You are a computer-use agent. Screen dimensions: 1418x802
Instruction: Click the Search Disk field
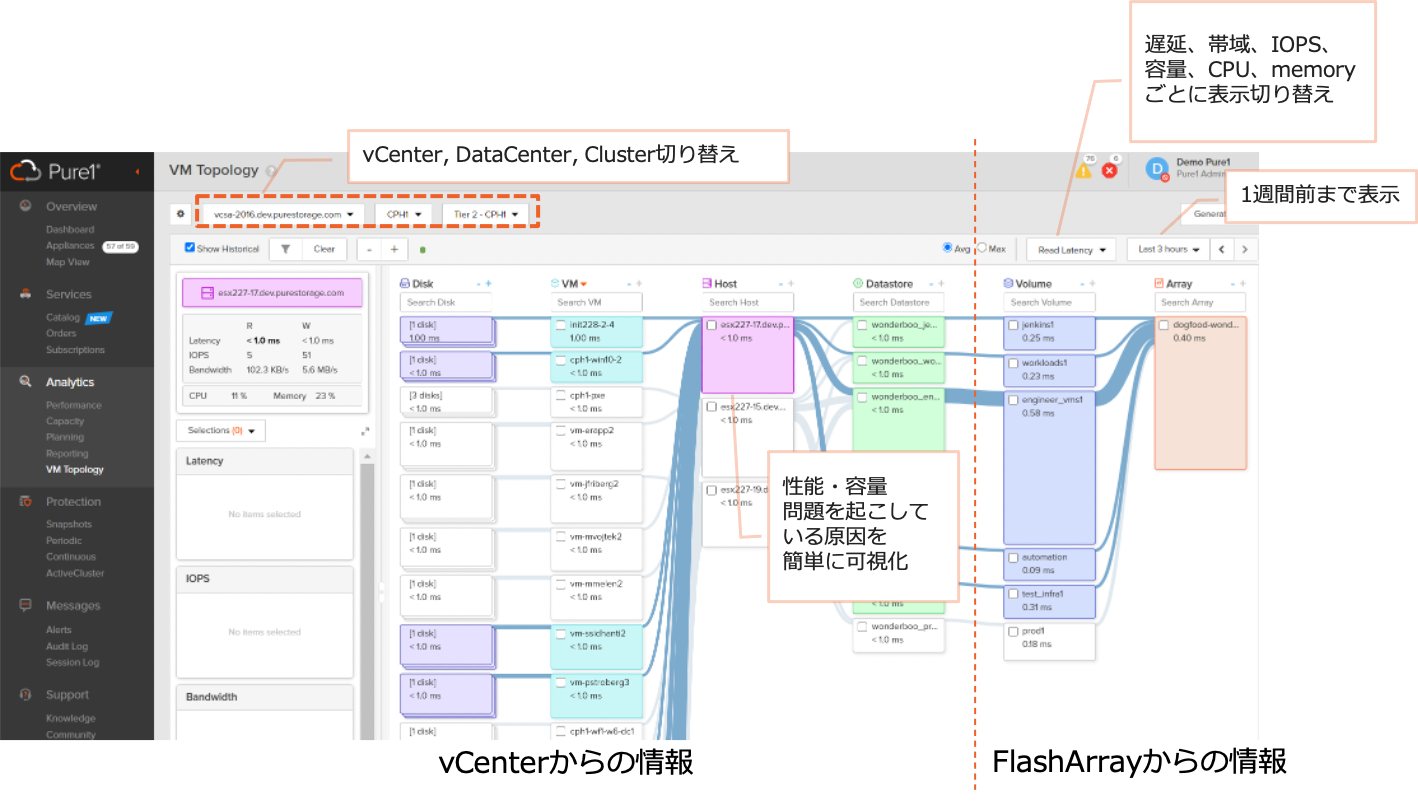446,302
